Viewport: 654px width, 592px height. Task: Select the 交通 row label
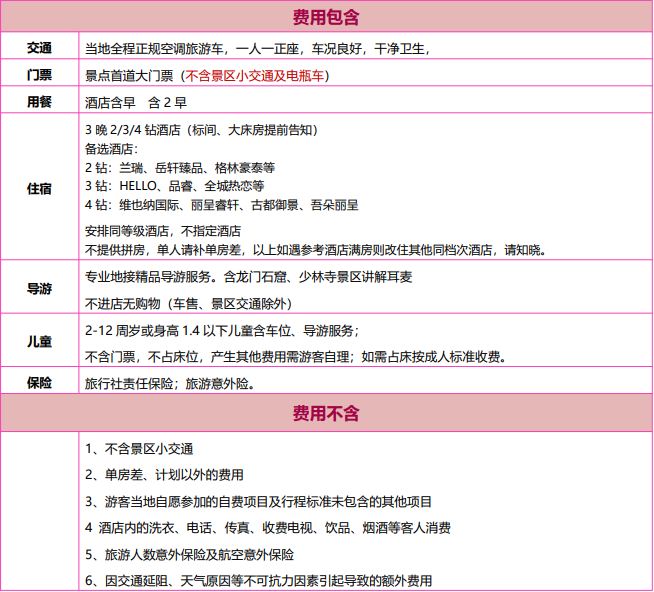[x=39, y=48]
